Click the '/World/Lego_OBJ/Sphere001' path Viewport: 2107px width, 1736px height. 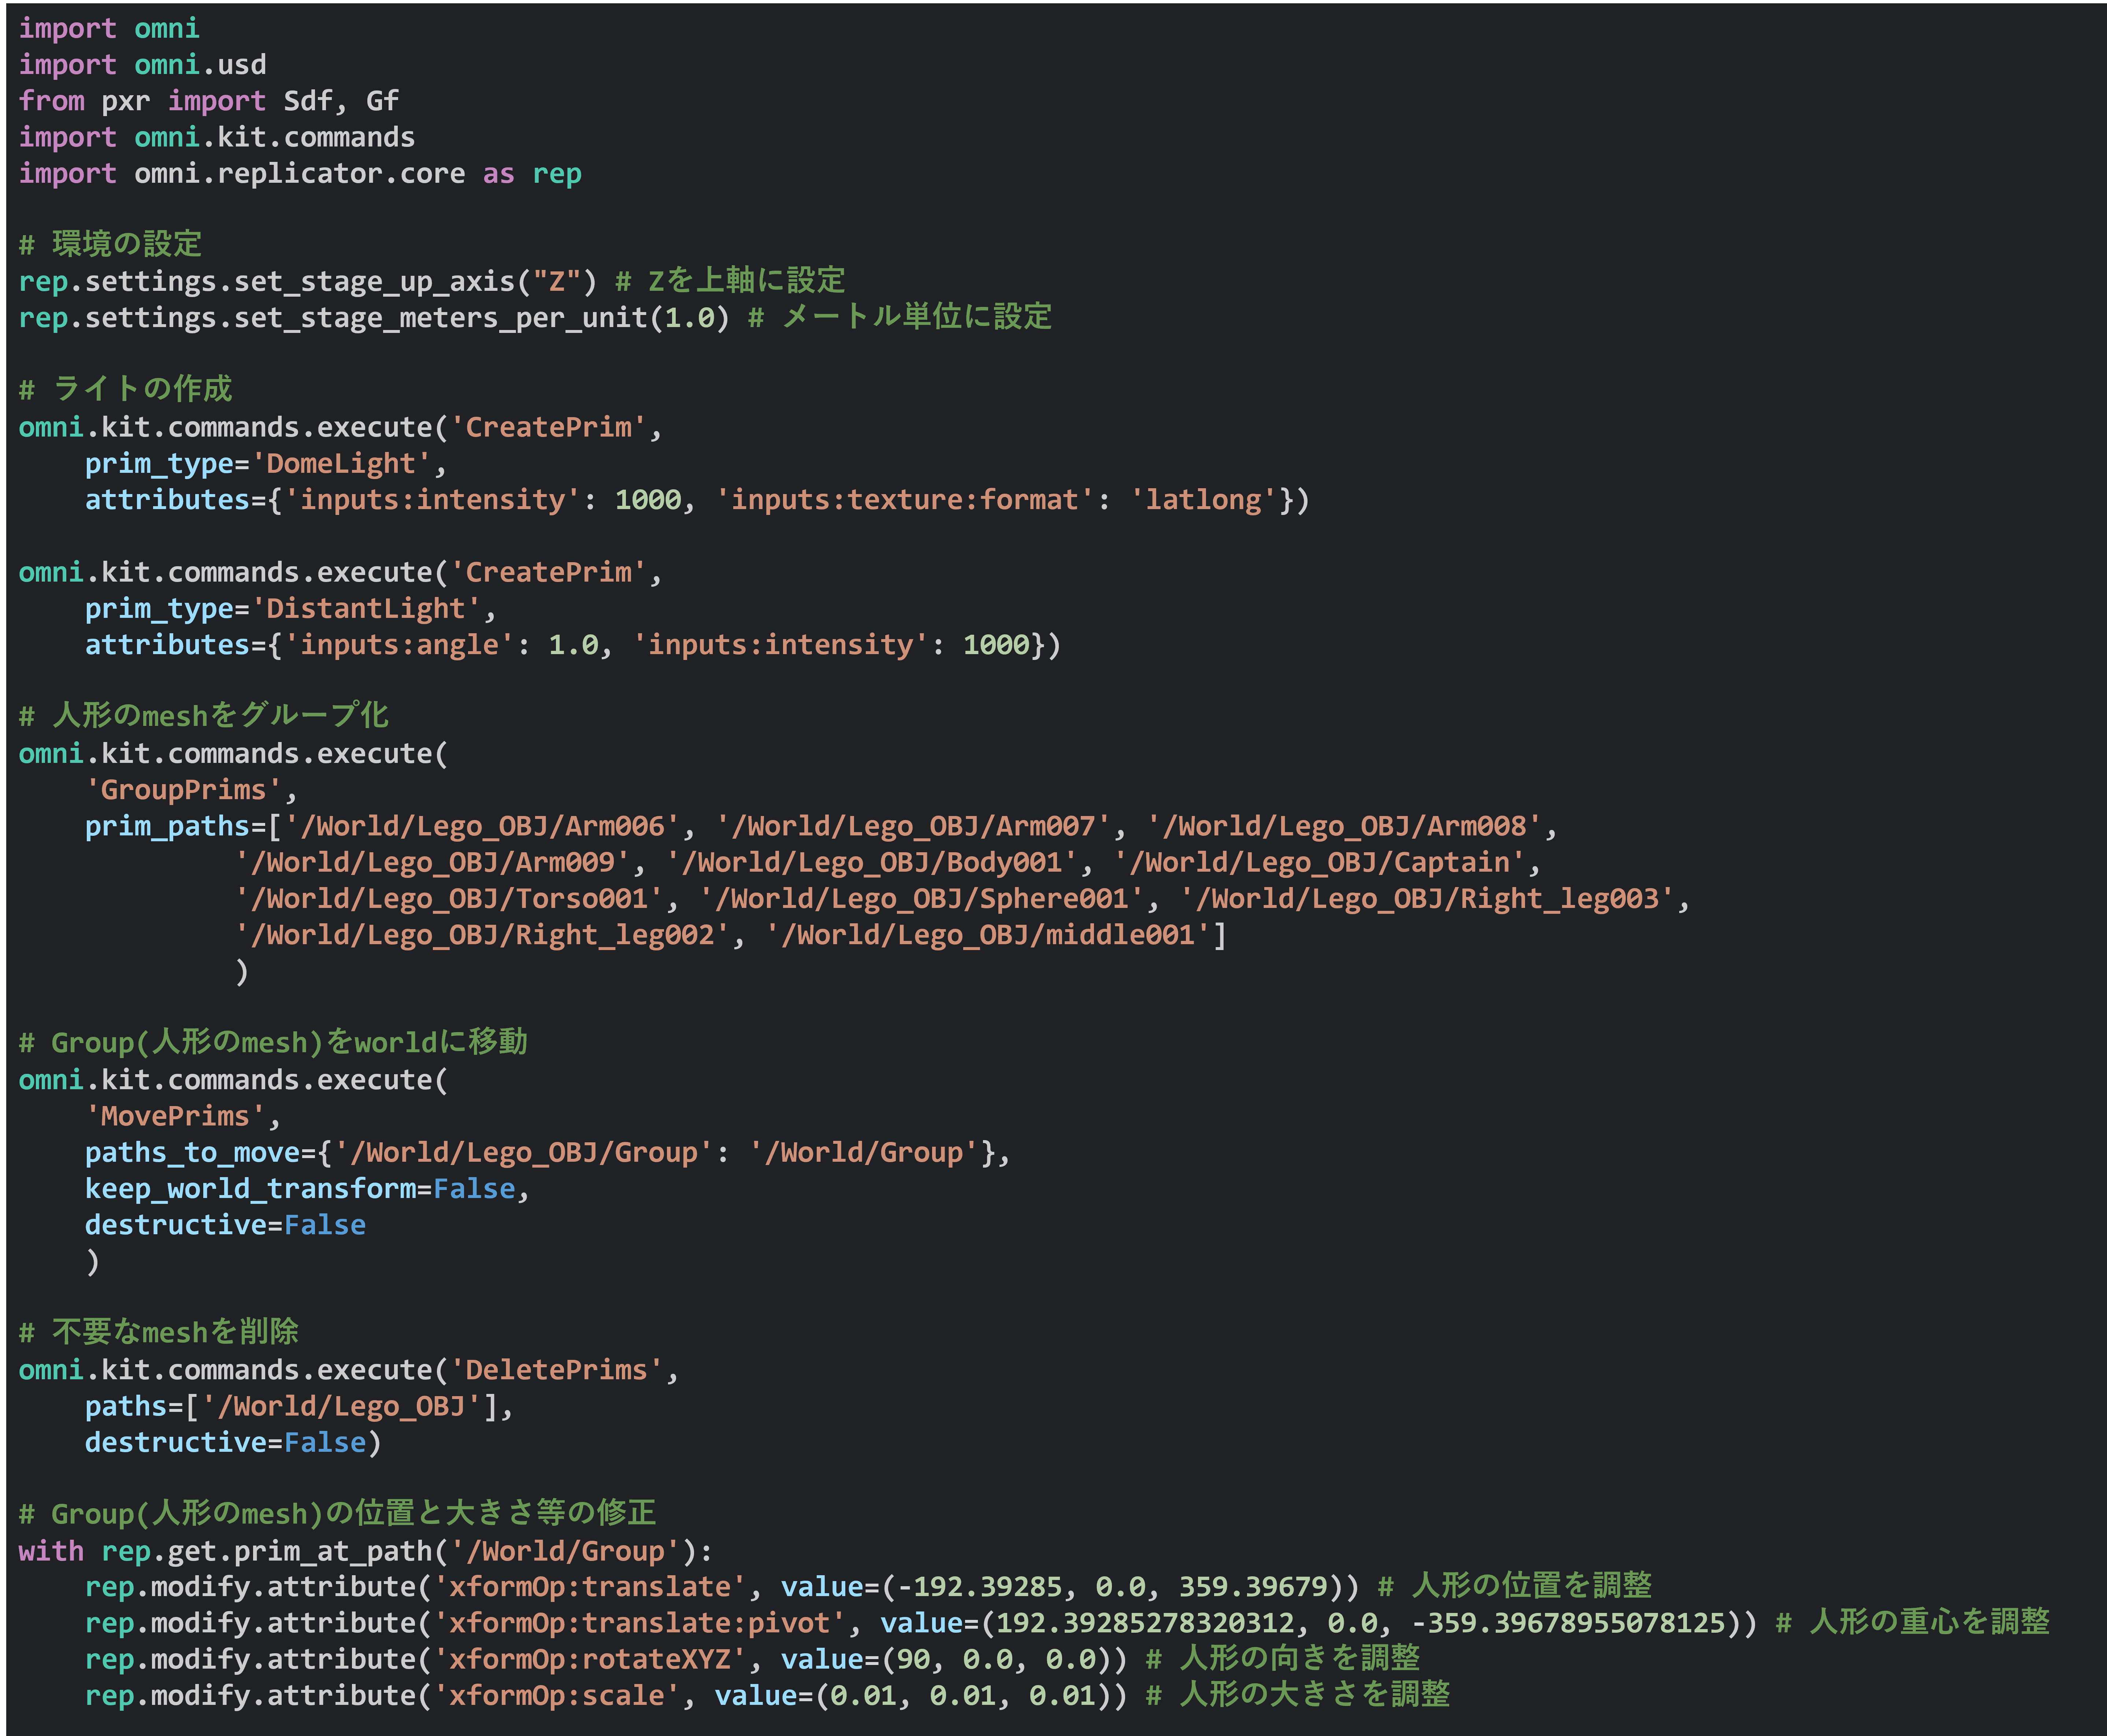(x=922, y=899)
